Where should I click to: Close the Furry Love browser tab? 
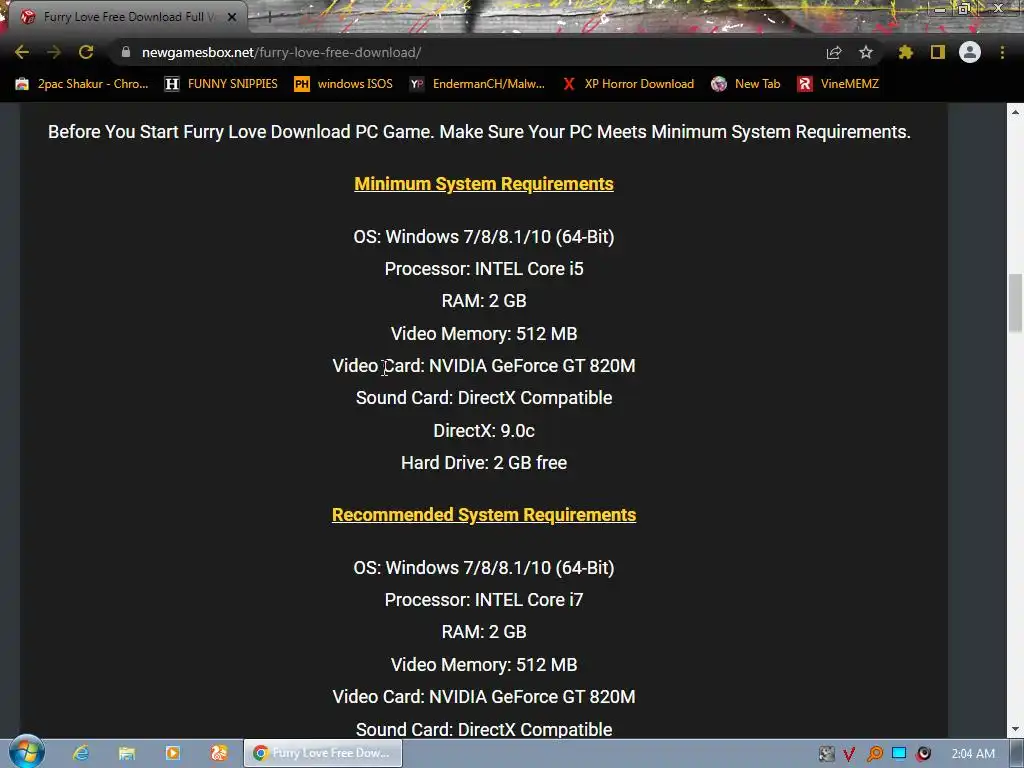(x=232, y=17)
